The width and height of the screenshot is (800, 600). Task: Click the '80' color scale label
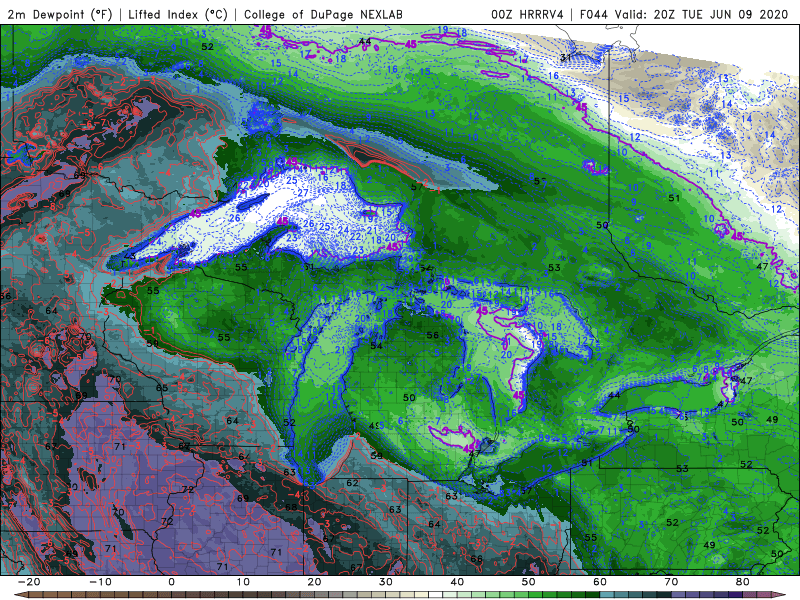point(743,582)
